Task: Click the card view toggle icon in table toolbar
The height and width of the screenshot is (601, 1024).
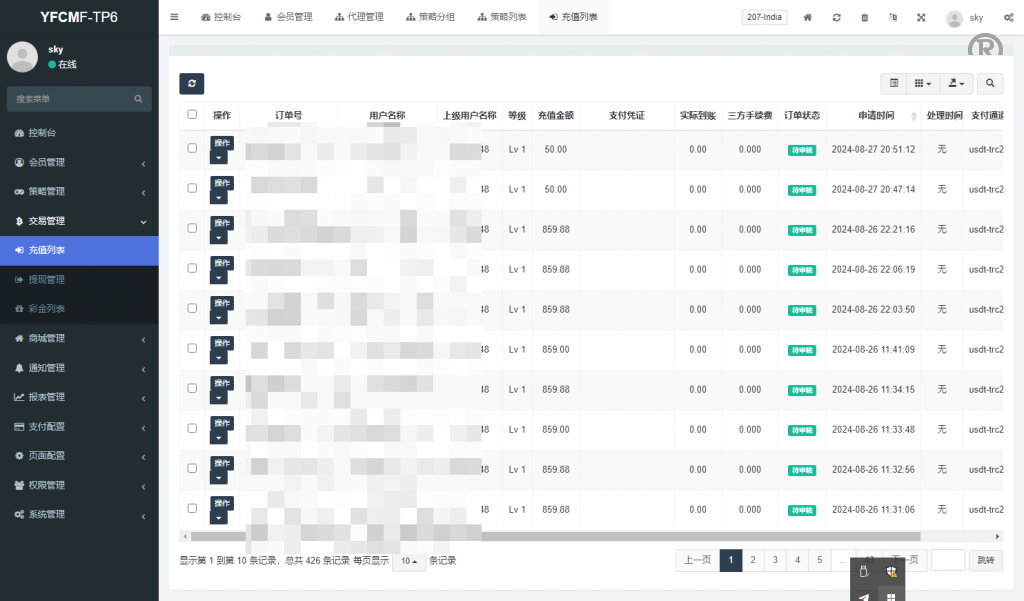Action: [894, 84]
